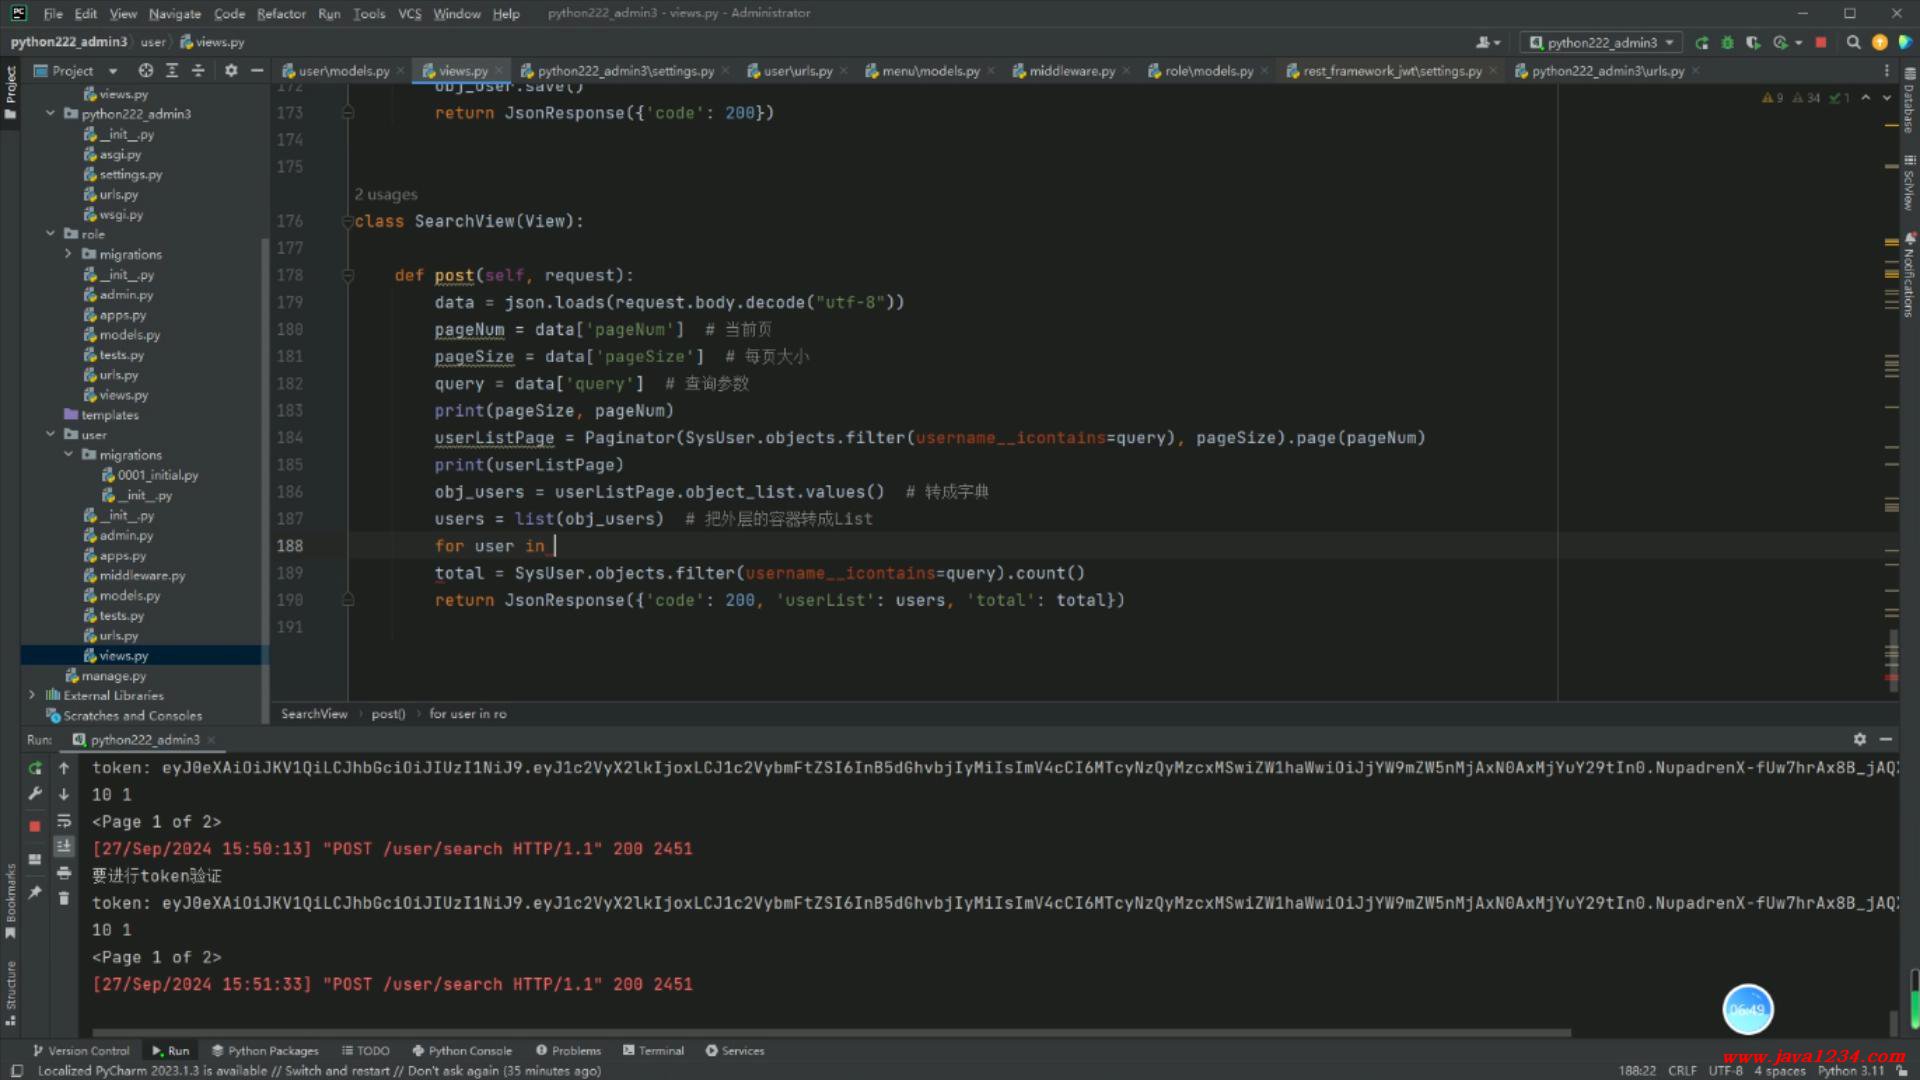Screen dimensions: 1920x1080
Task: Expand External Libraries node
Action: coord(32,695)
